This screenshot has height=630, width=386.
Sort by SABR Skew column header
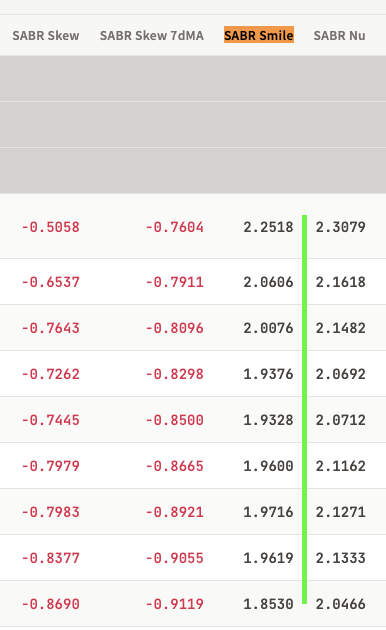click(x=46, y=35)
